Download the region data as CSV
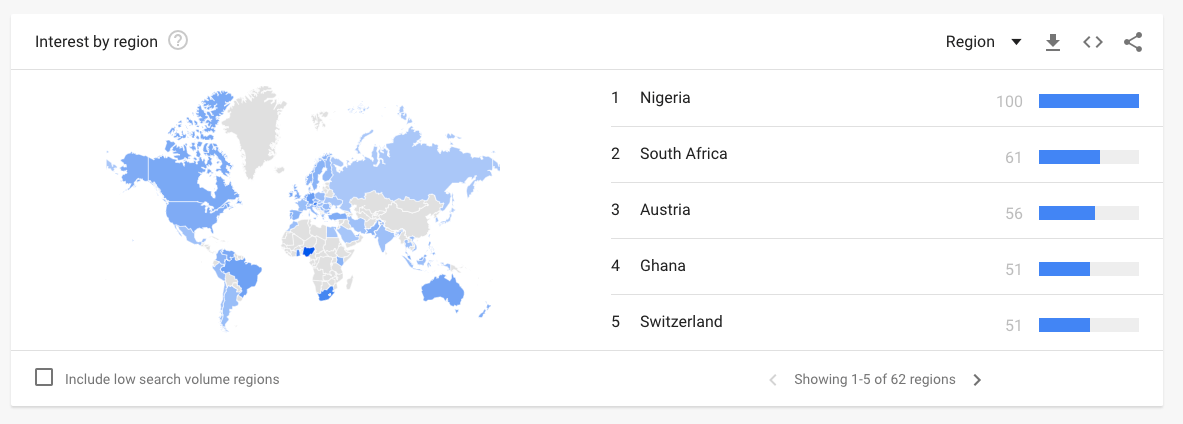The height and width of the screenshot is (424, 1183). (1052, 42)
